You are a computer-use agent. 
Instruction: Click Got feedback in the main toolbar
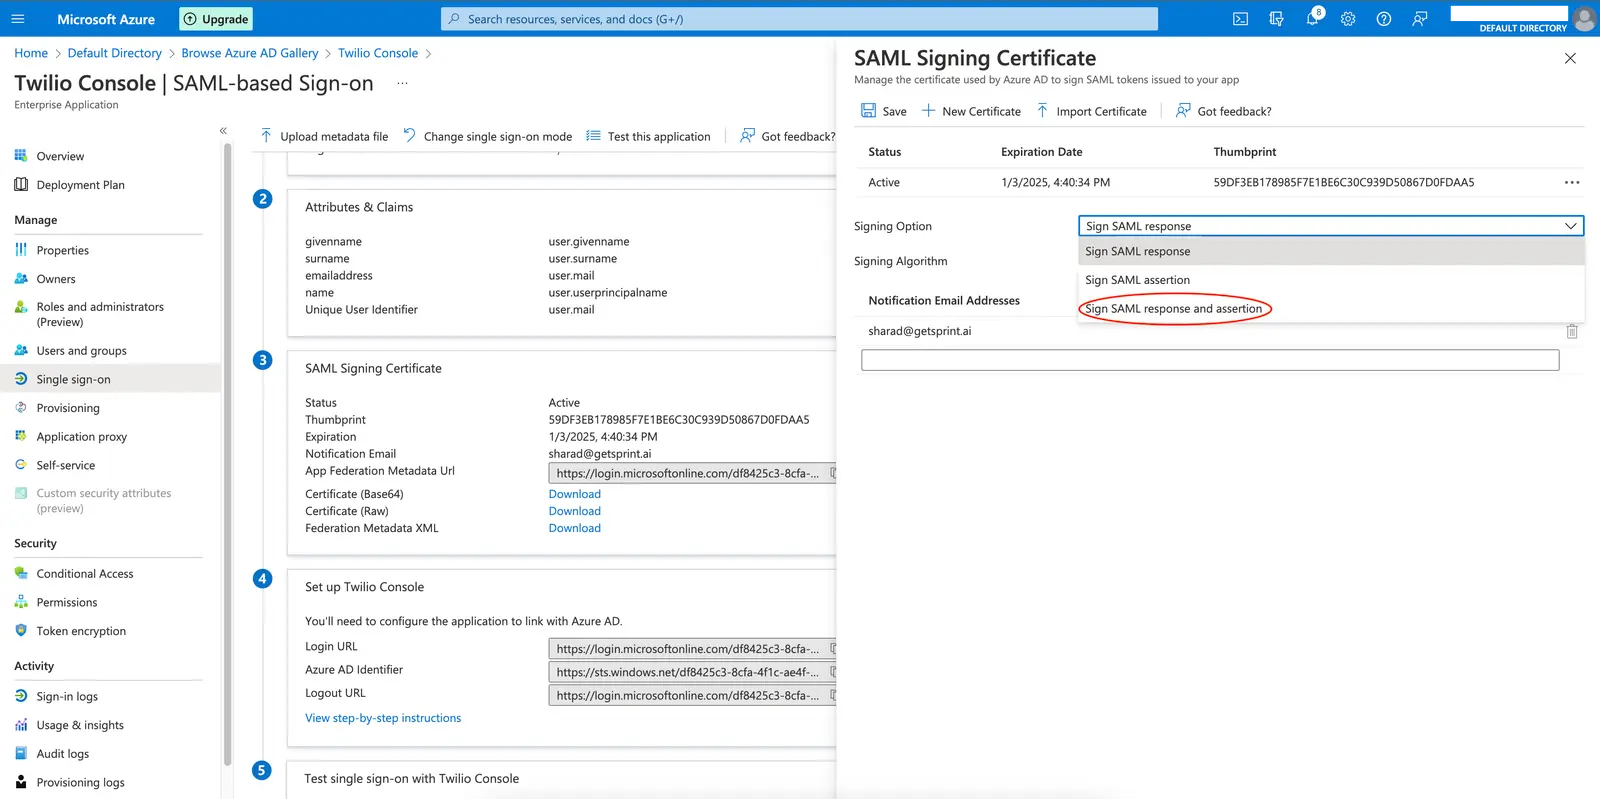pyautogui.click(x=787, y=136)
